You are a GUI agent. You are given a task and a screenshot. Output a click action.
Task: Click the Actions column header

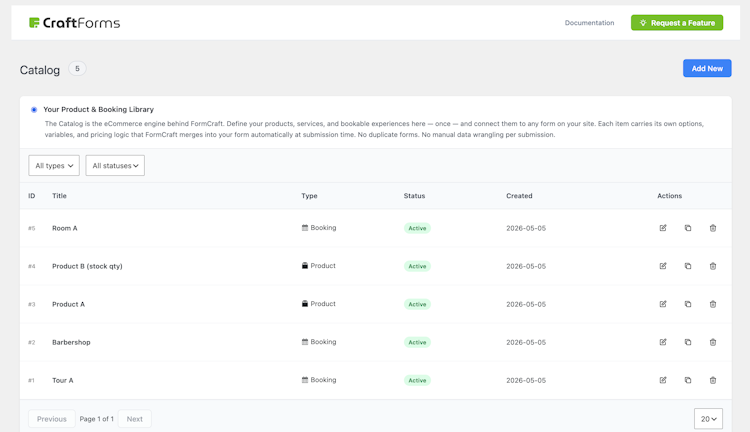click(670, 196)
